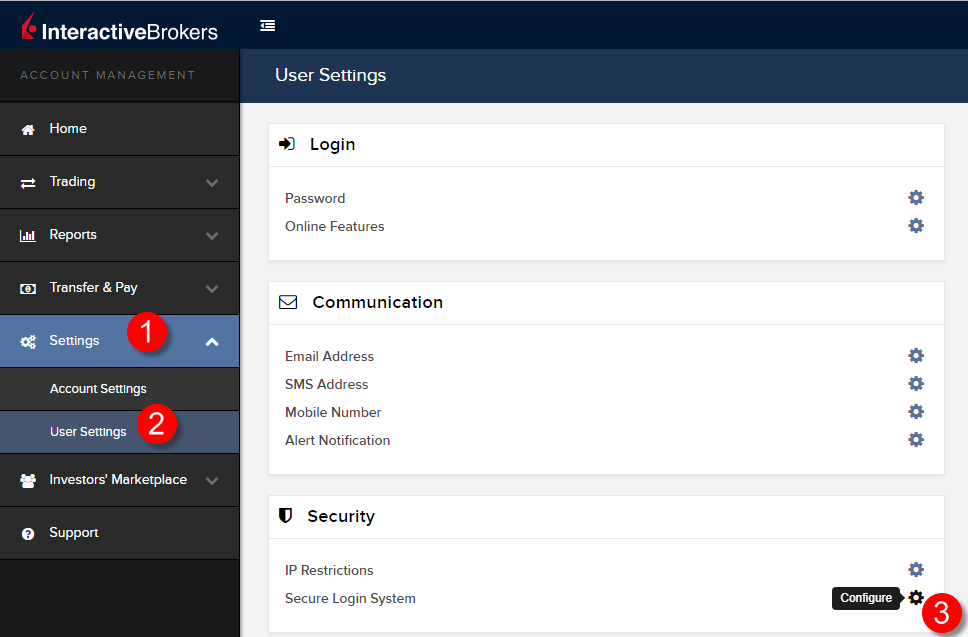Collapse the Settings menu chevron
This screenshot has width=968, height=637.
212,342
